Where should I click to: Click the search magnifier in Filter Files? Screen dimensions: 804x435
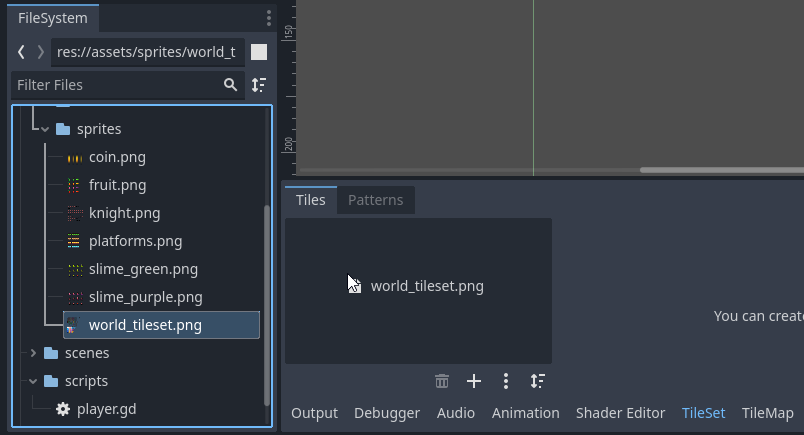(x=231, y=85)
